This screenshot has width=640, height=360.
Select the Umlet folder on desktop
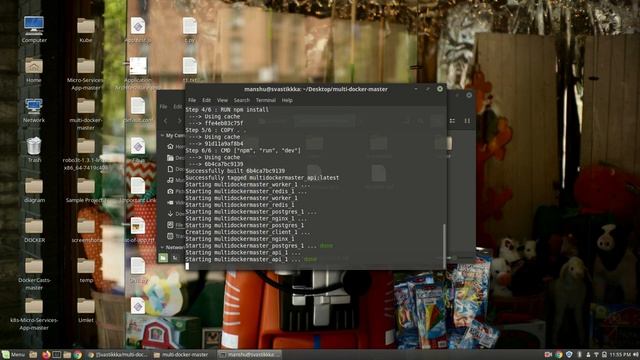click(x=86, y=310)
